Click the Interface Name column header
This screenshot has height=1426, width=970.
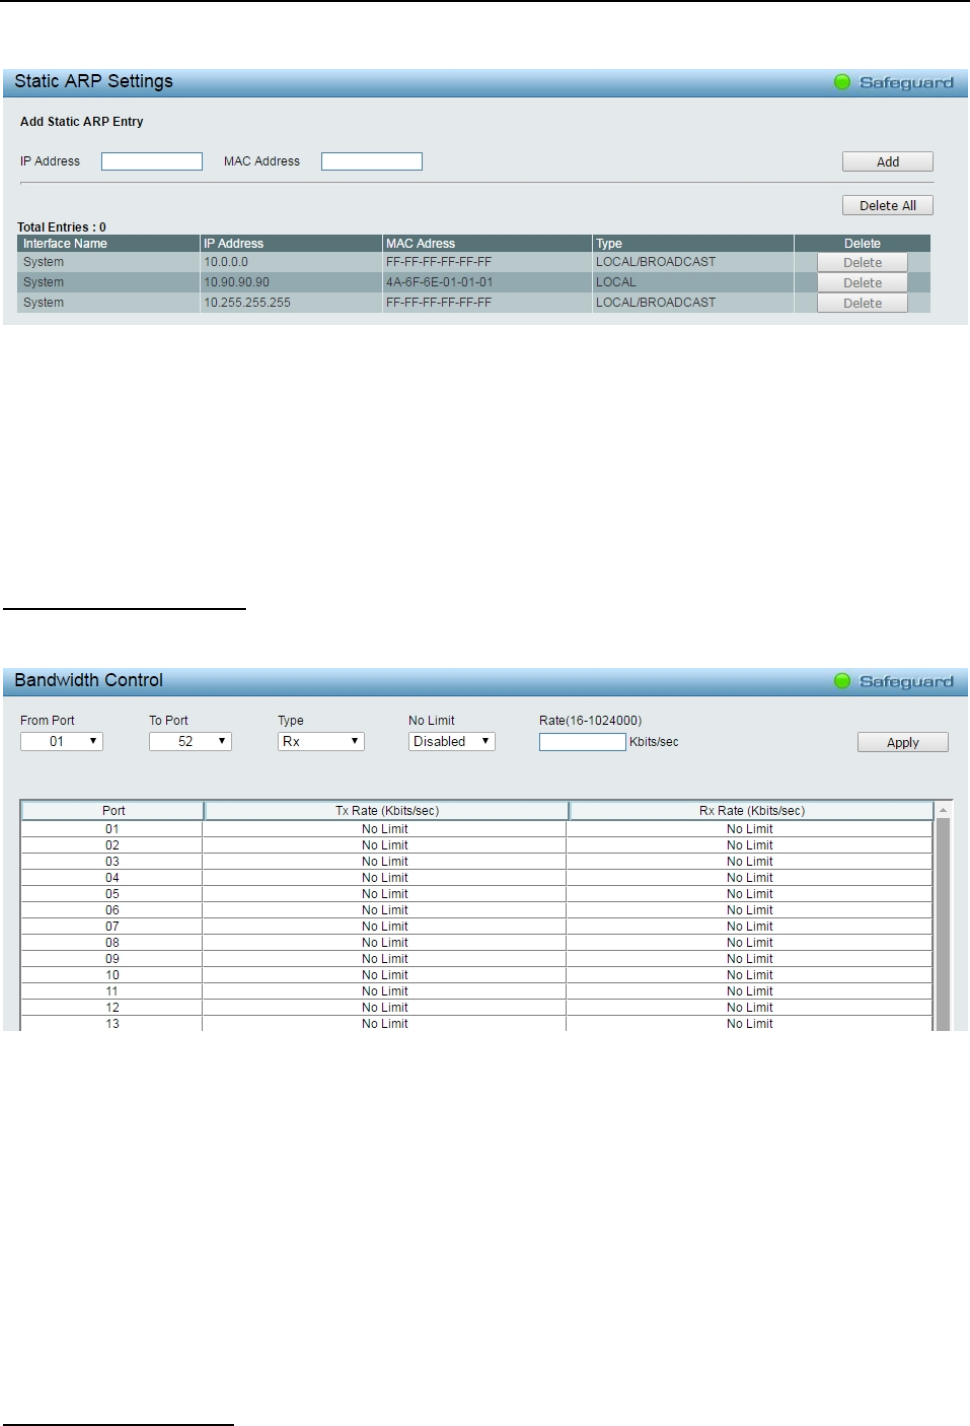pyautogui.click(x=109, y=243)
